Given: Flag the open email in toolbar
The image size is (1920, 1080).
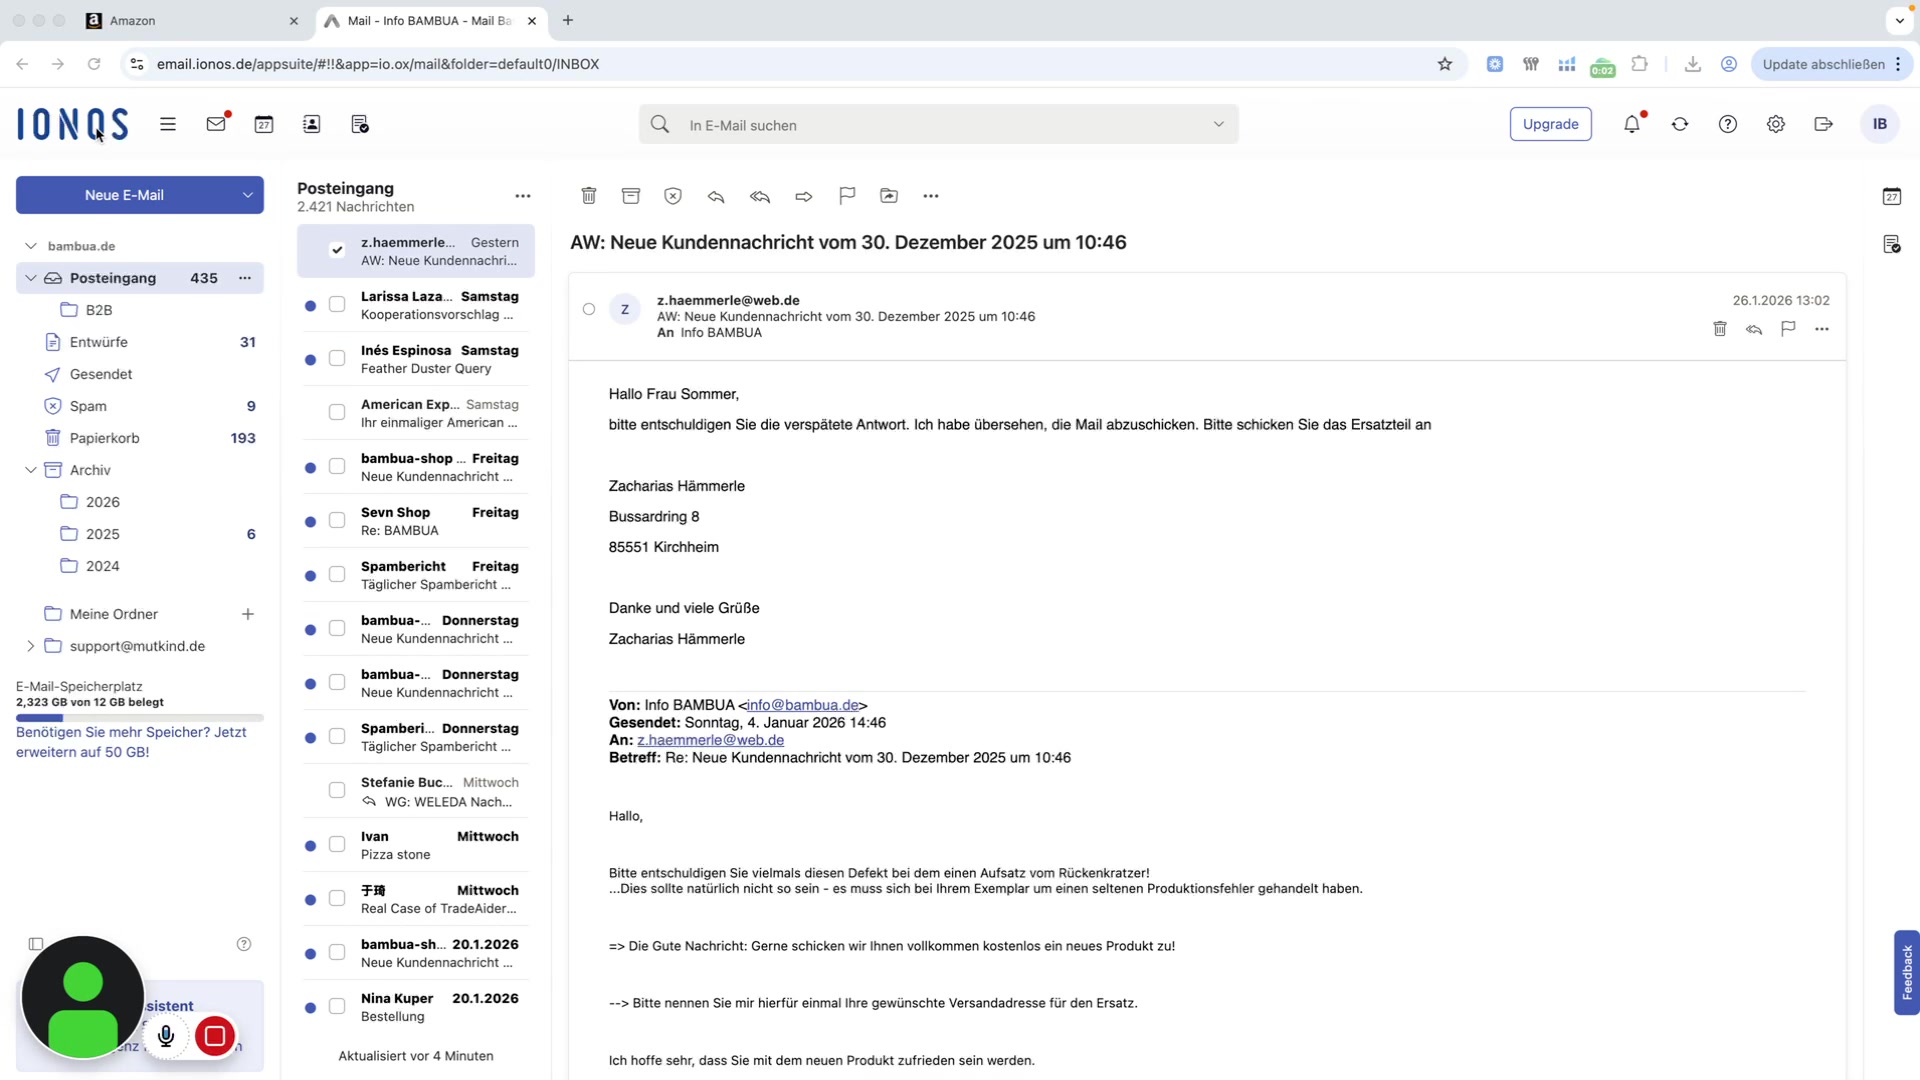Looking at the screenshot, I should click(847, 196).
